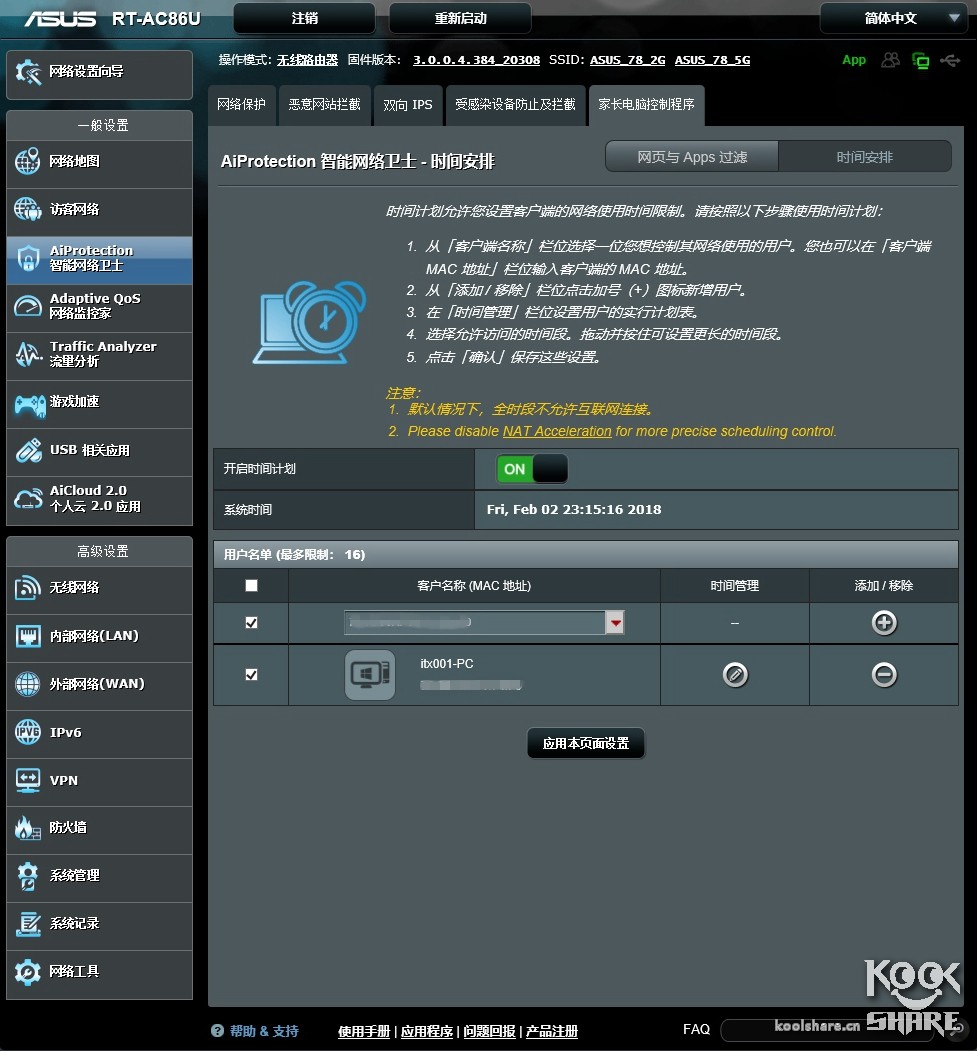The height and width of the screenshot is (1051, 977).
Task: Open the network setup wizard icon
Action: (28, 72)
